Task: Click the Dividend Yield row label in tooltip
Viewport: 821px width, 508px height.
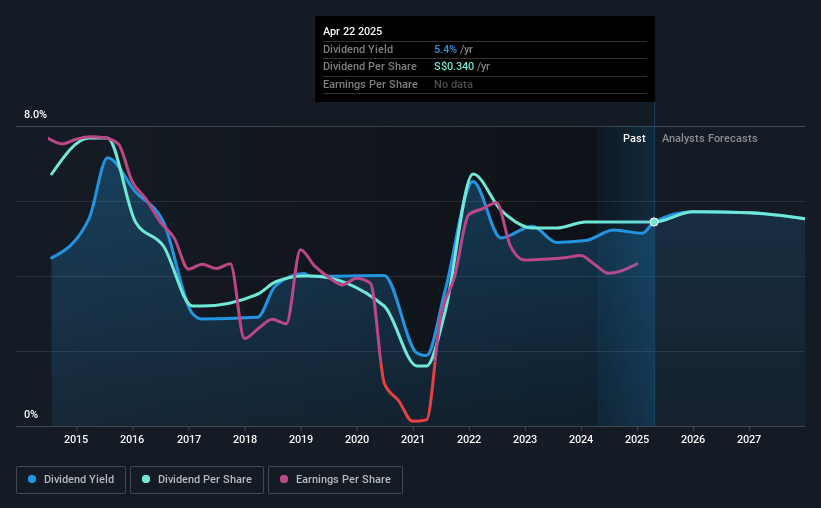Action: [358, 49]
